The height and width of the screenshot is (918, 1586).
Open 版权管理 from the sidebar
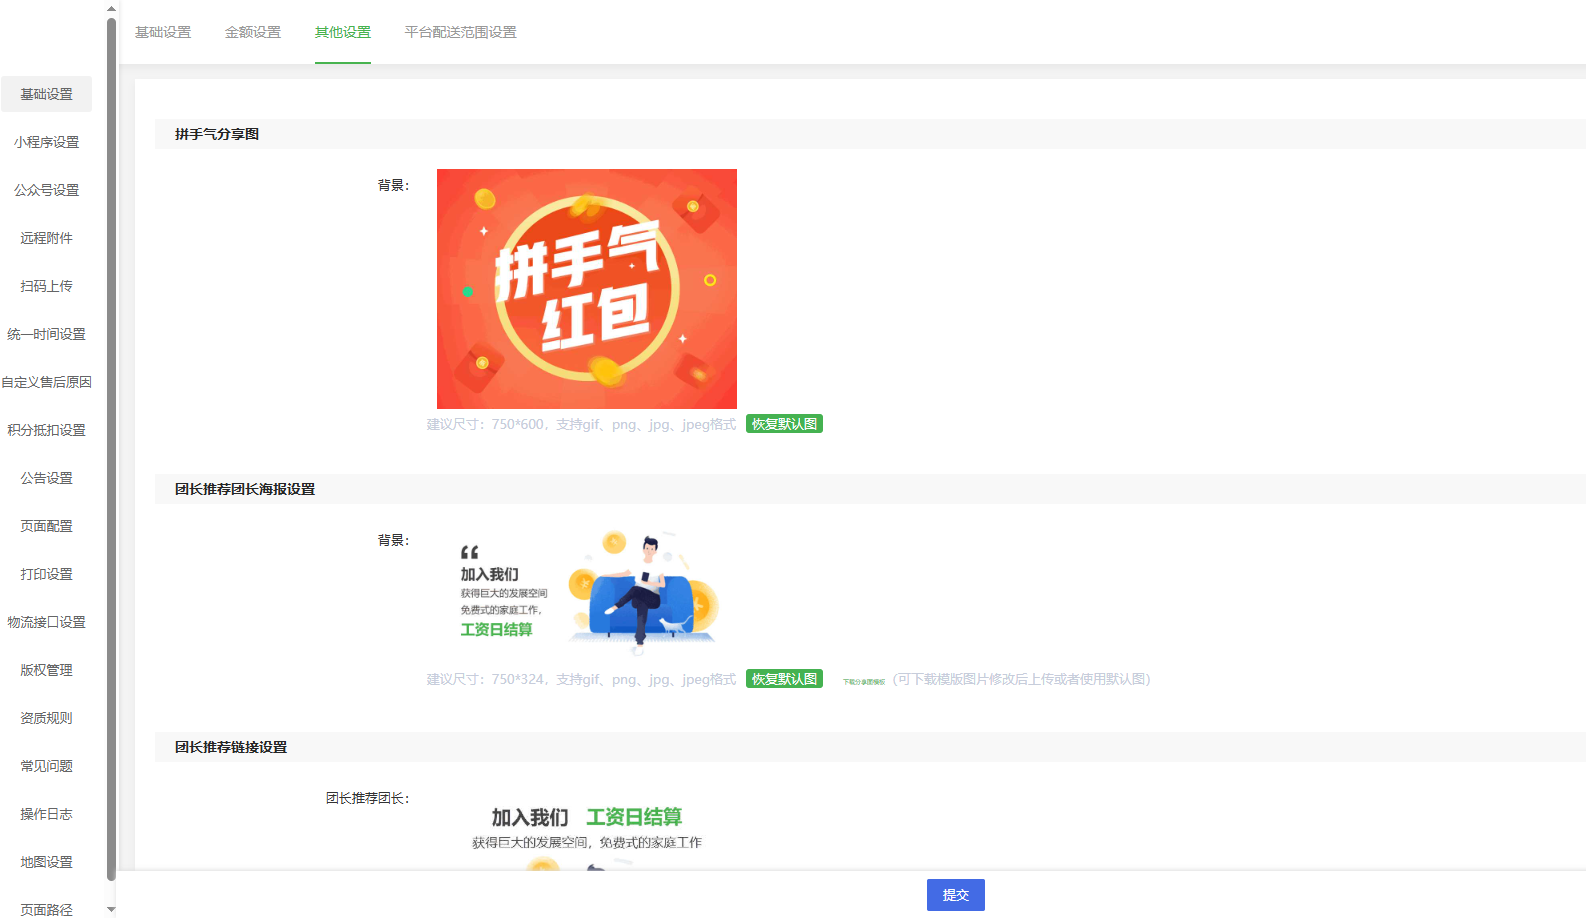coord(46,670)
